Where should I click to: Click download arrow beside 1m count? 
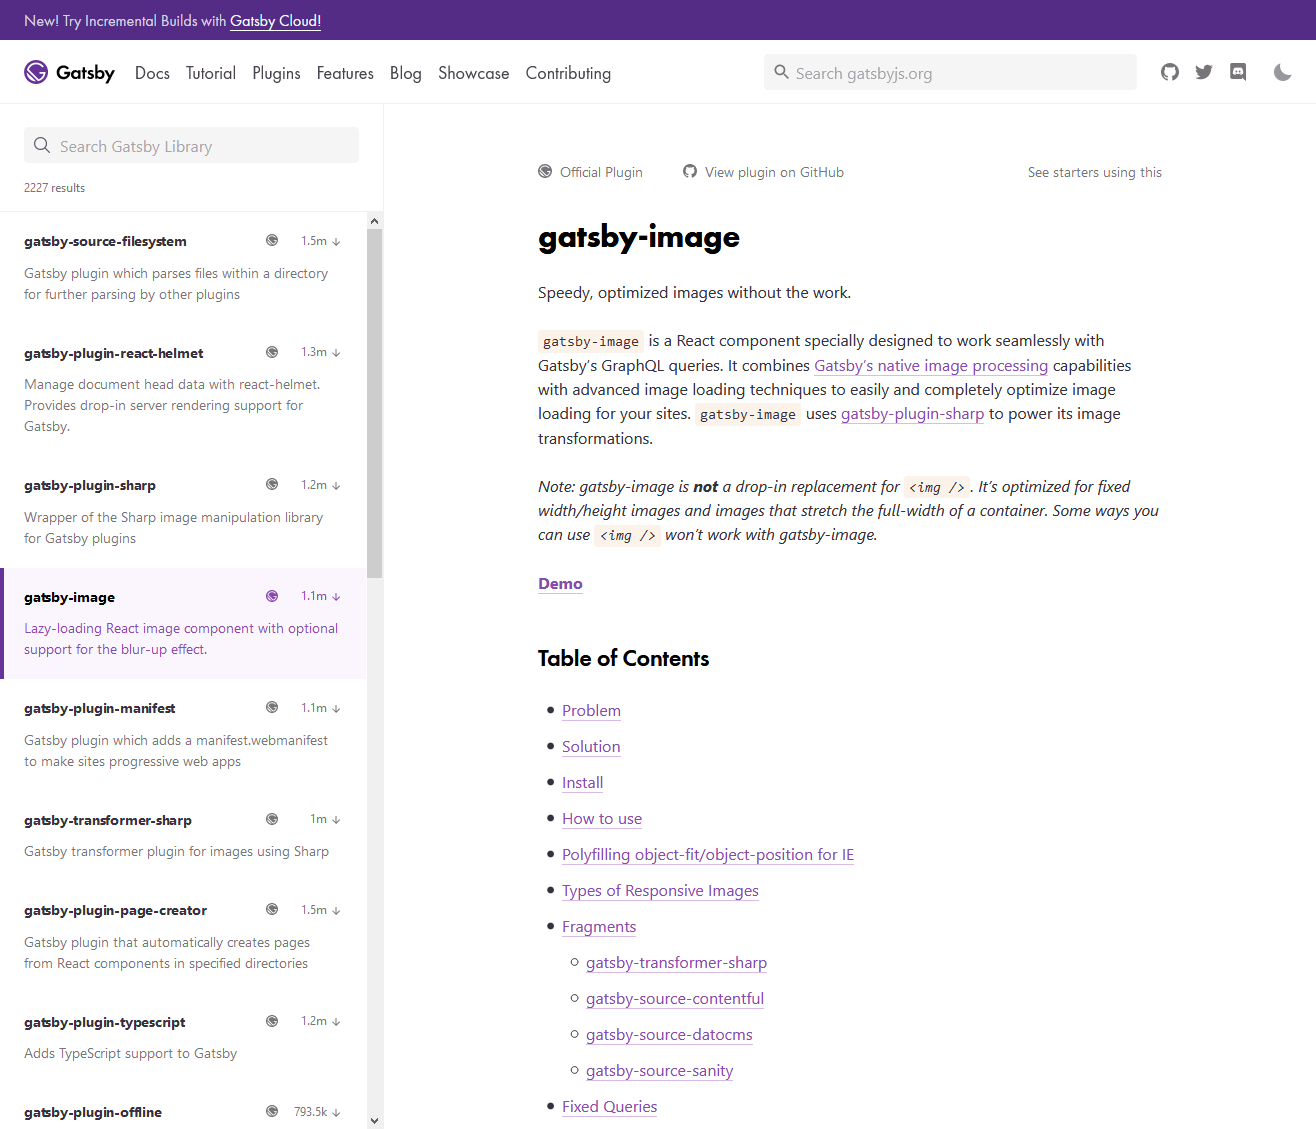coord(336,820)
